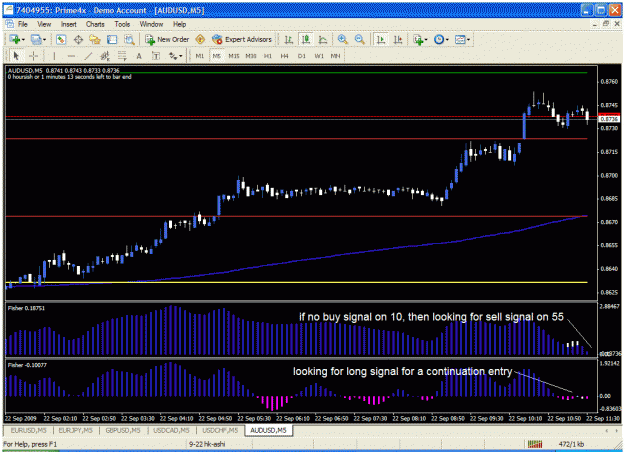Switch to bar chart display
This screenshot has width=625, height=452.
289,39
